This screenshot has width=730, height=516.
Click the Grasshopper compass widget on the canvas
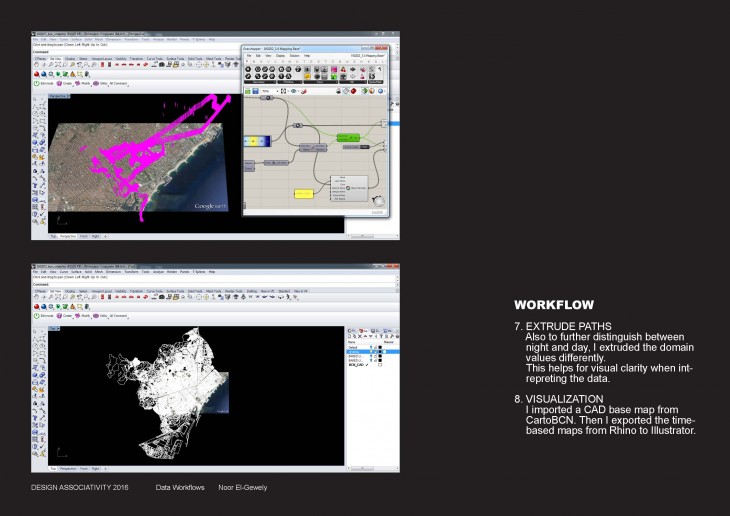[x=377, y=202]
